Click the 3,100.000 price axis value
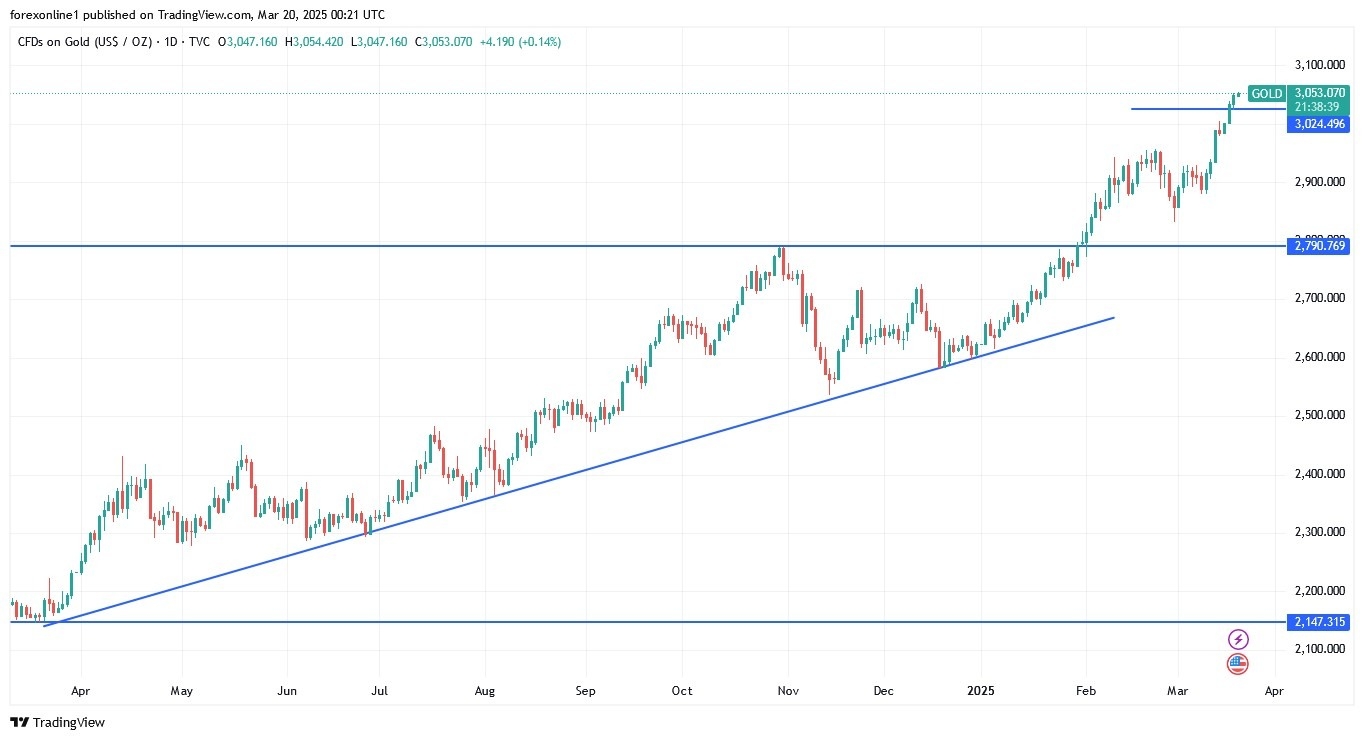Image resolution: width=1364 pixels, height=740 pixels. coord(1318,65)
